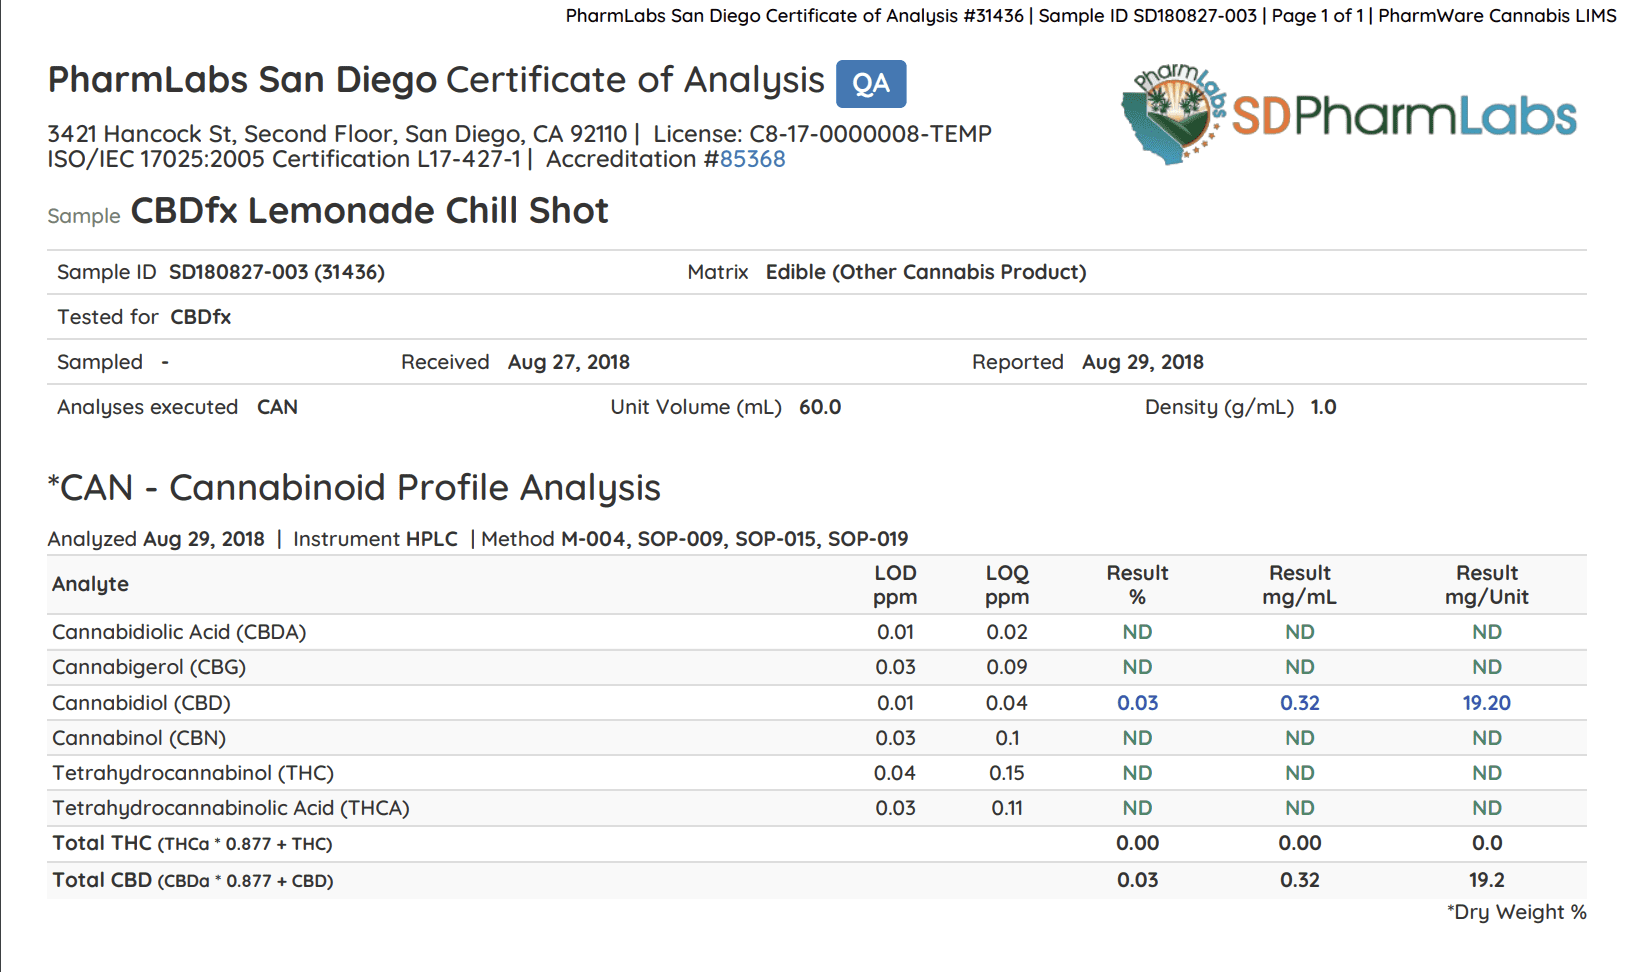The image size is (1632, 972).
Task: Click the Received date Aug 27, 2018
Action: (569, 362)
